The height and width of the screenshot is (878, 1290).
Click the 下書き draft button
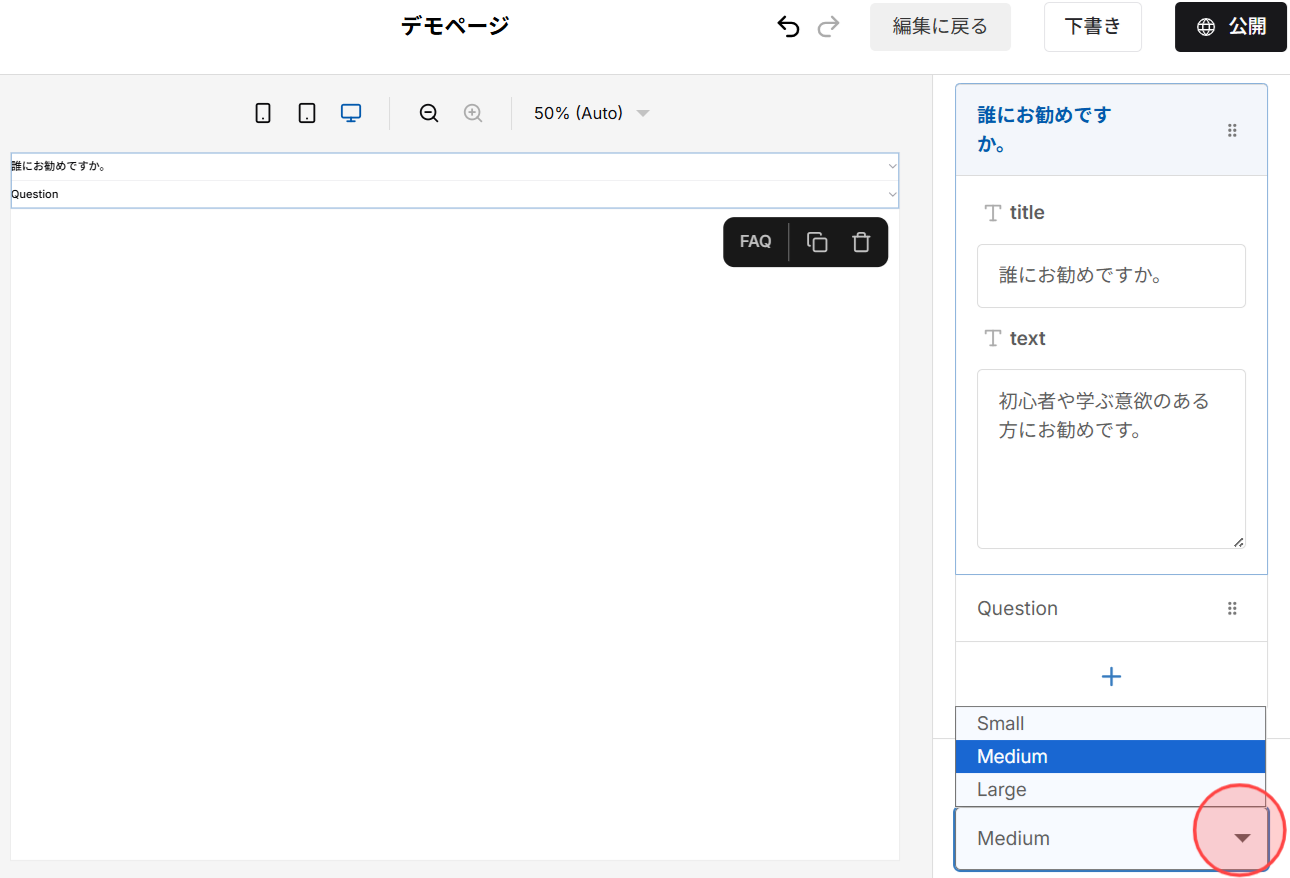click(1092, 27)
